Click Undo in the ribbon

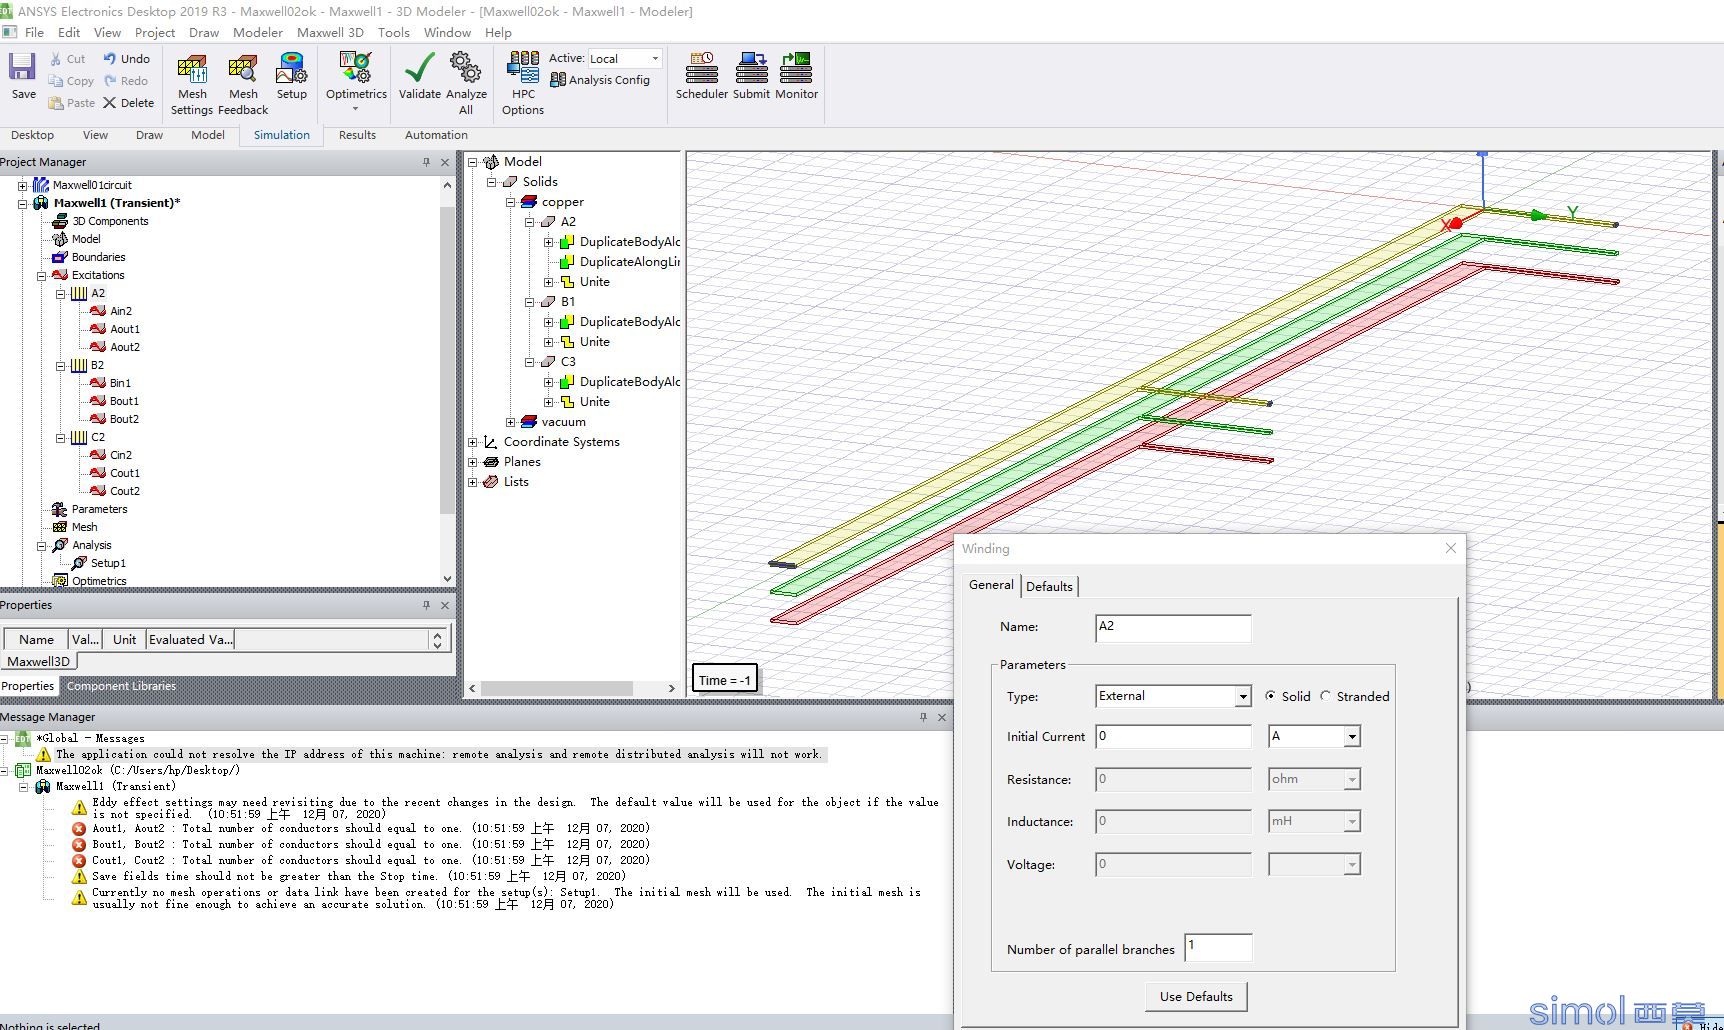pos(126,59)
